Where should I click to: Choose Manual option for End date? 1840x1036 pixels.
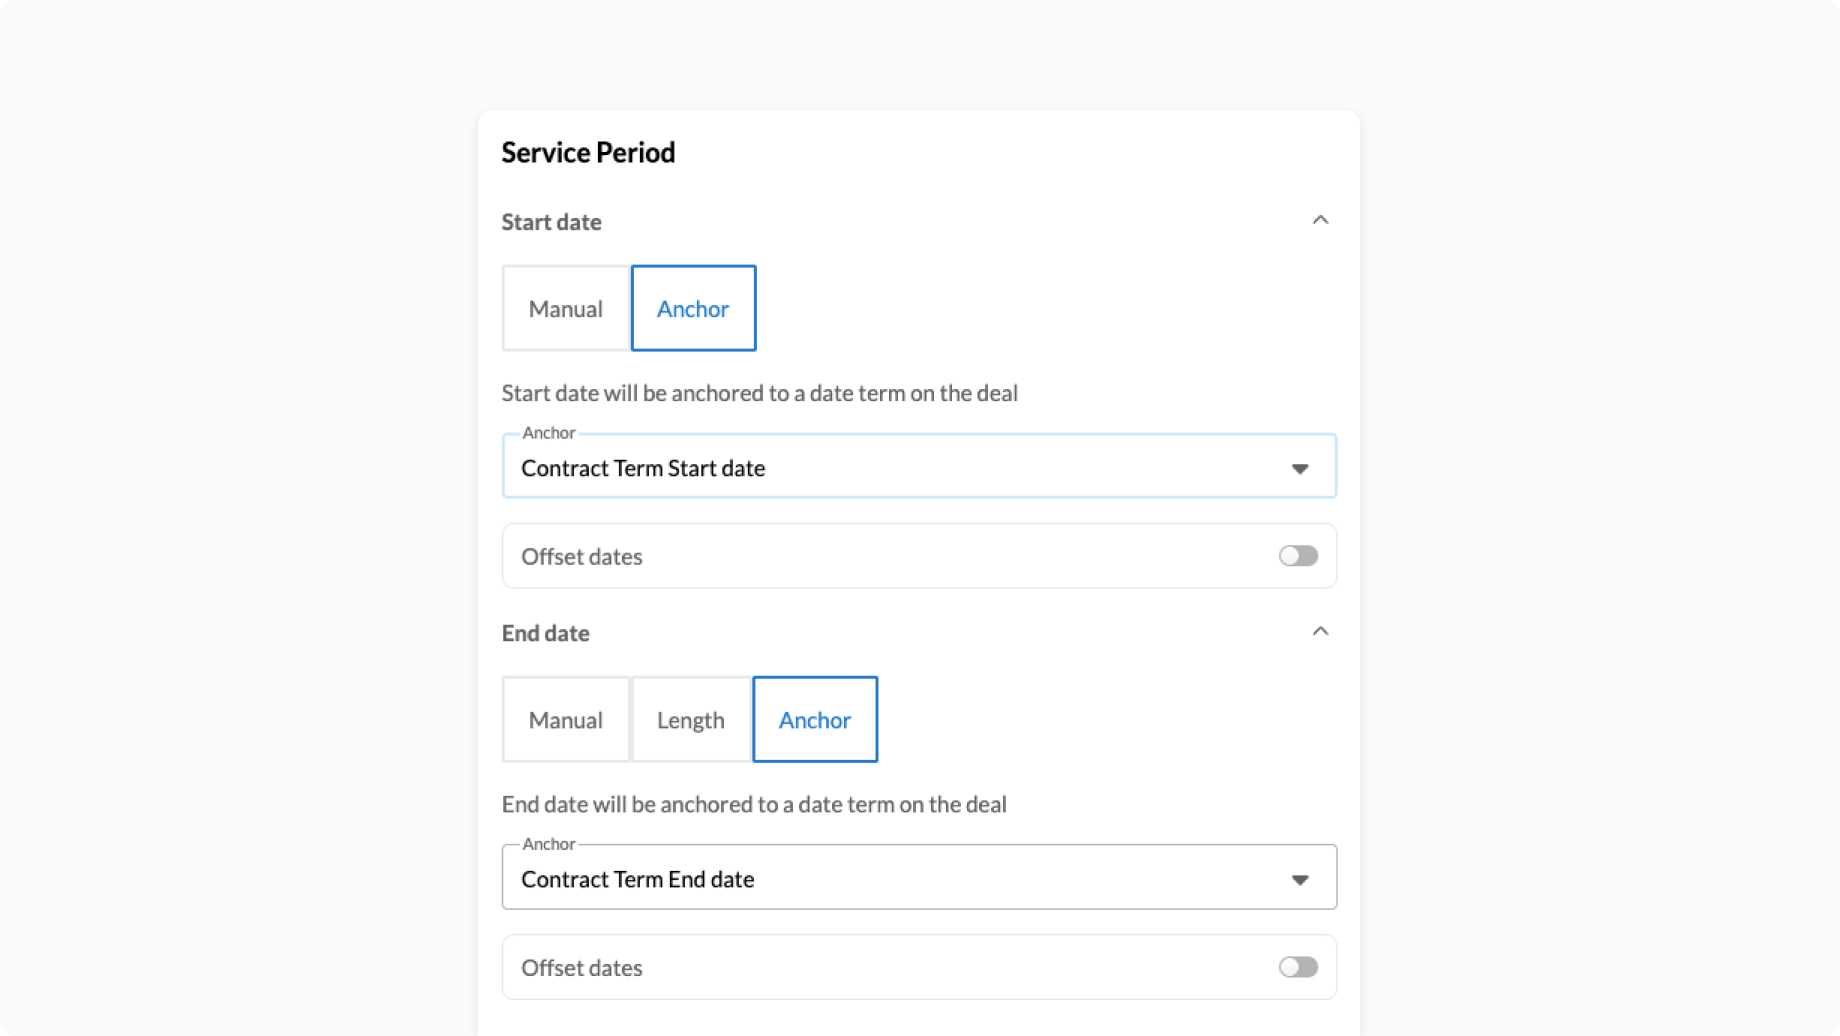point(565,720)
